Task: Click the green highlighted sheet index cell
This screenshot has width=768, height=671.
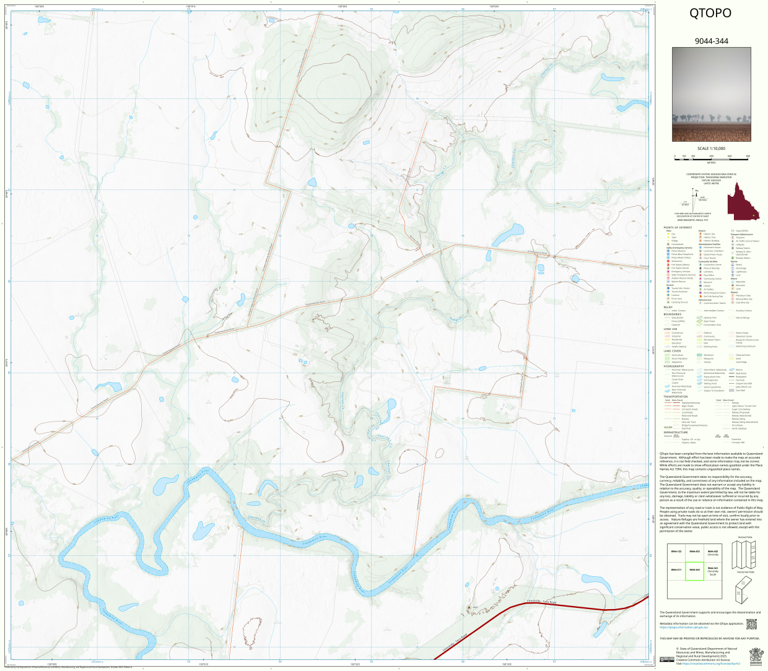Action: click(x=695, y=571)
